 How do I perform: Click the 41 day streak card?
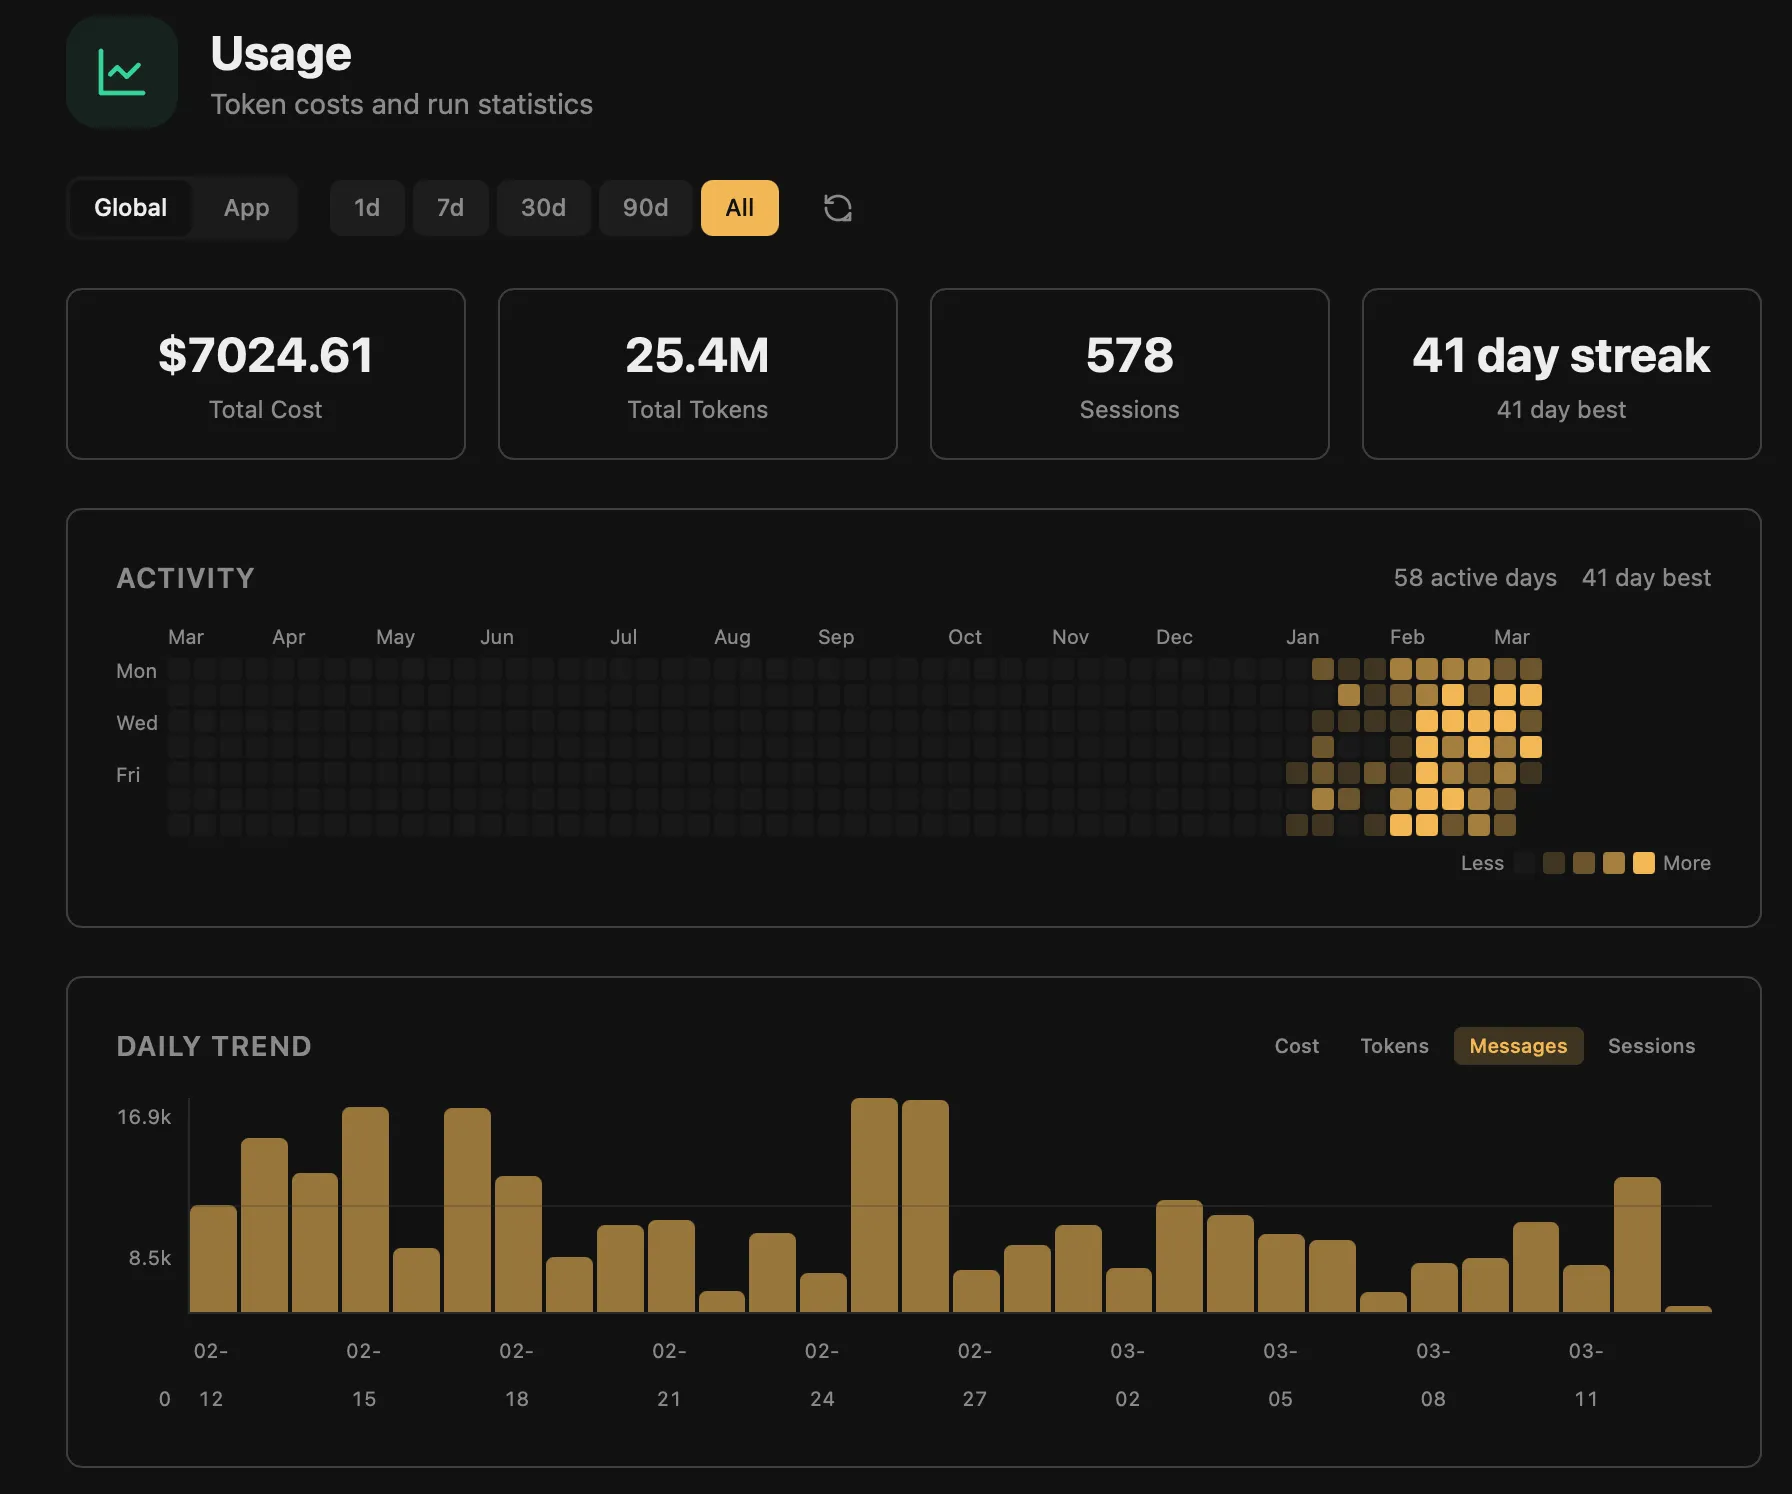tap(1560, 374)
